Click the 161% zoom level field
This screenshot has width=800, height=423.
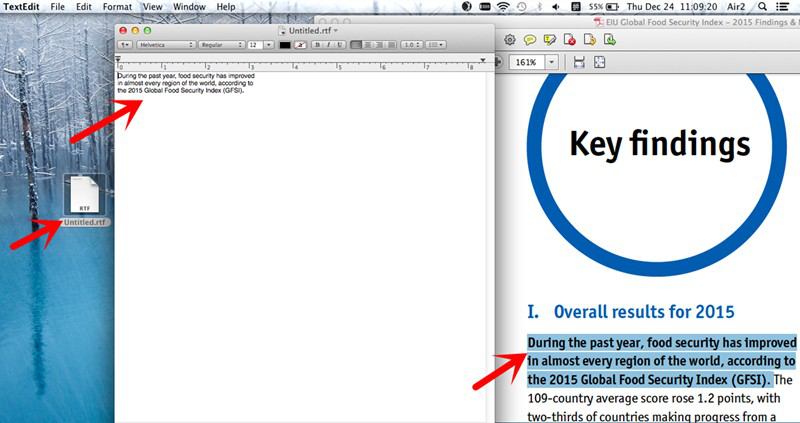[x=526, y=62]
